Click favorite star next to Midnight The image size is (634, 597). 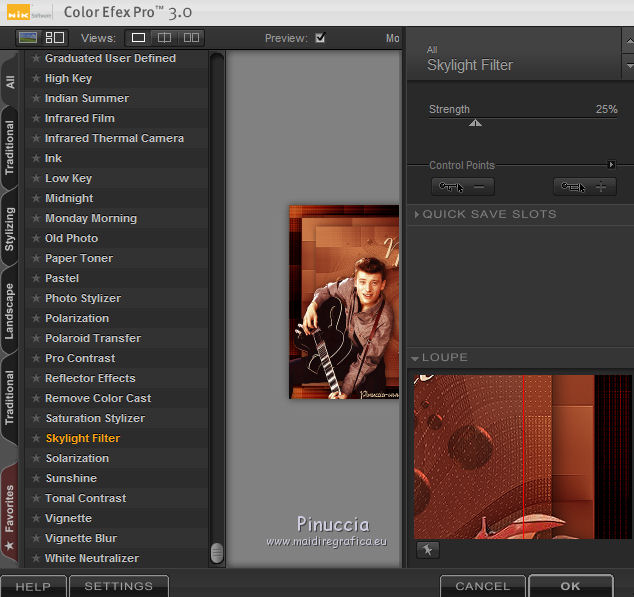point(36,199)
